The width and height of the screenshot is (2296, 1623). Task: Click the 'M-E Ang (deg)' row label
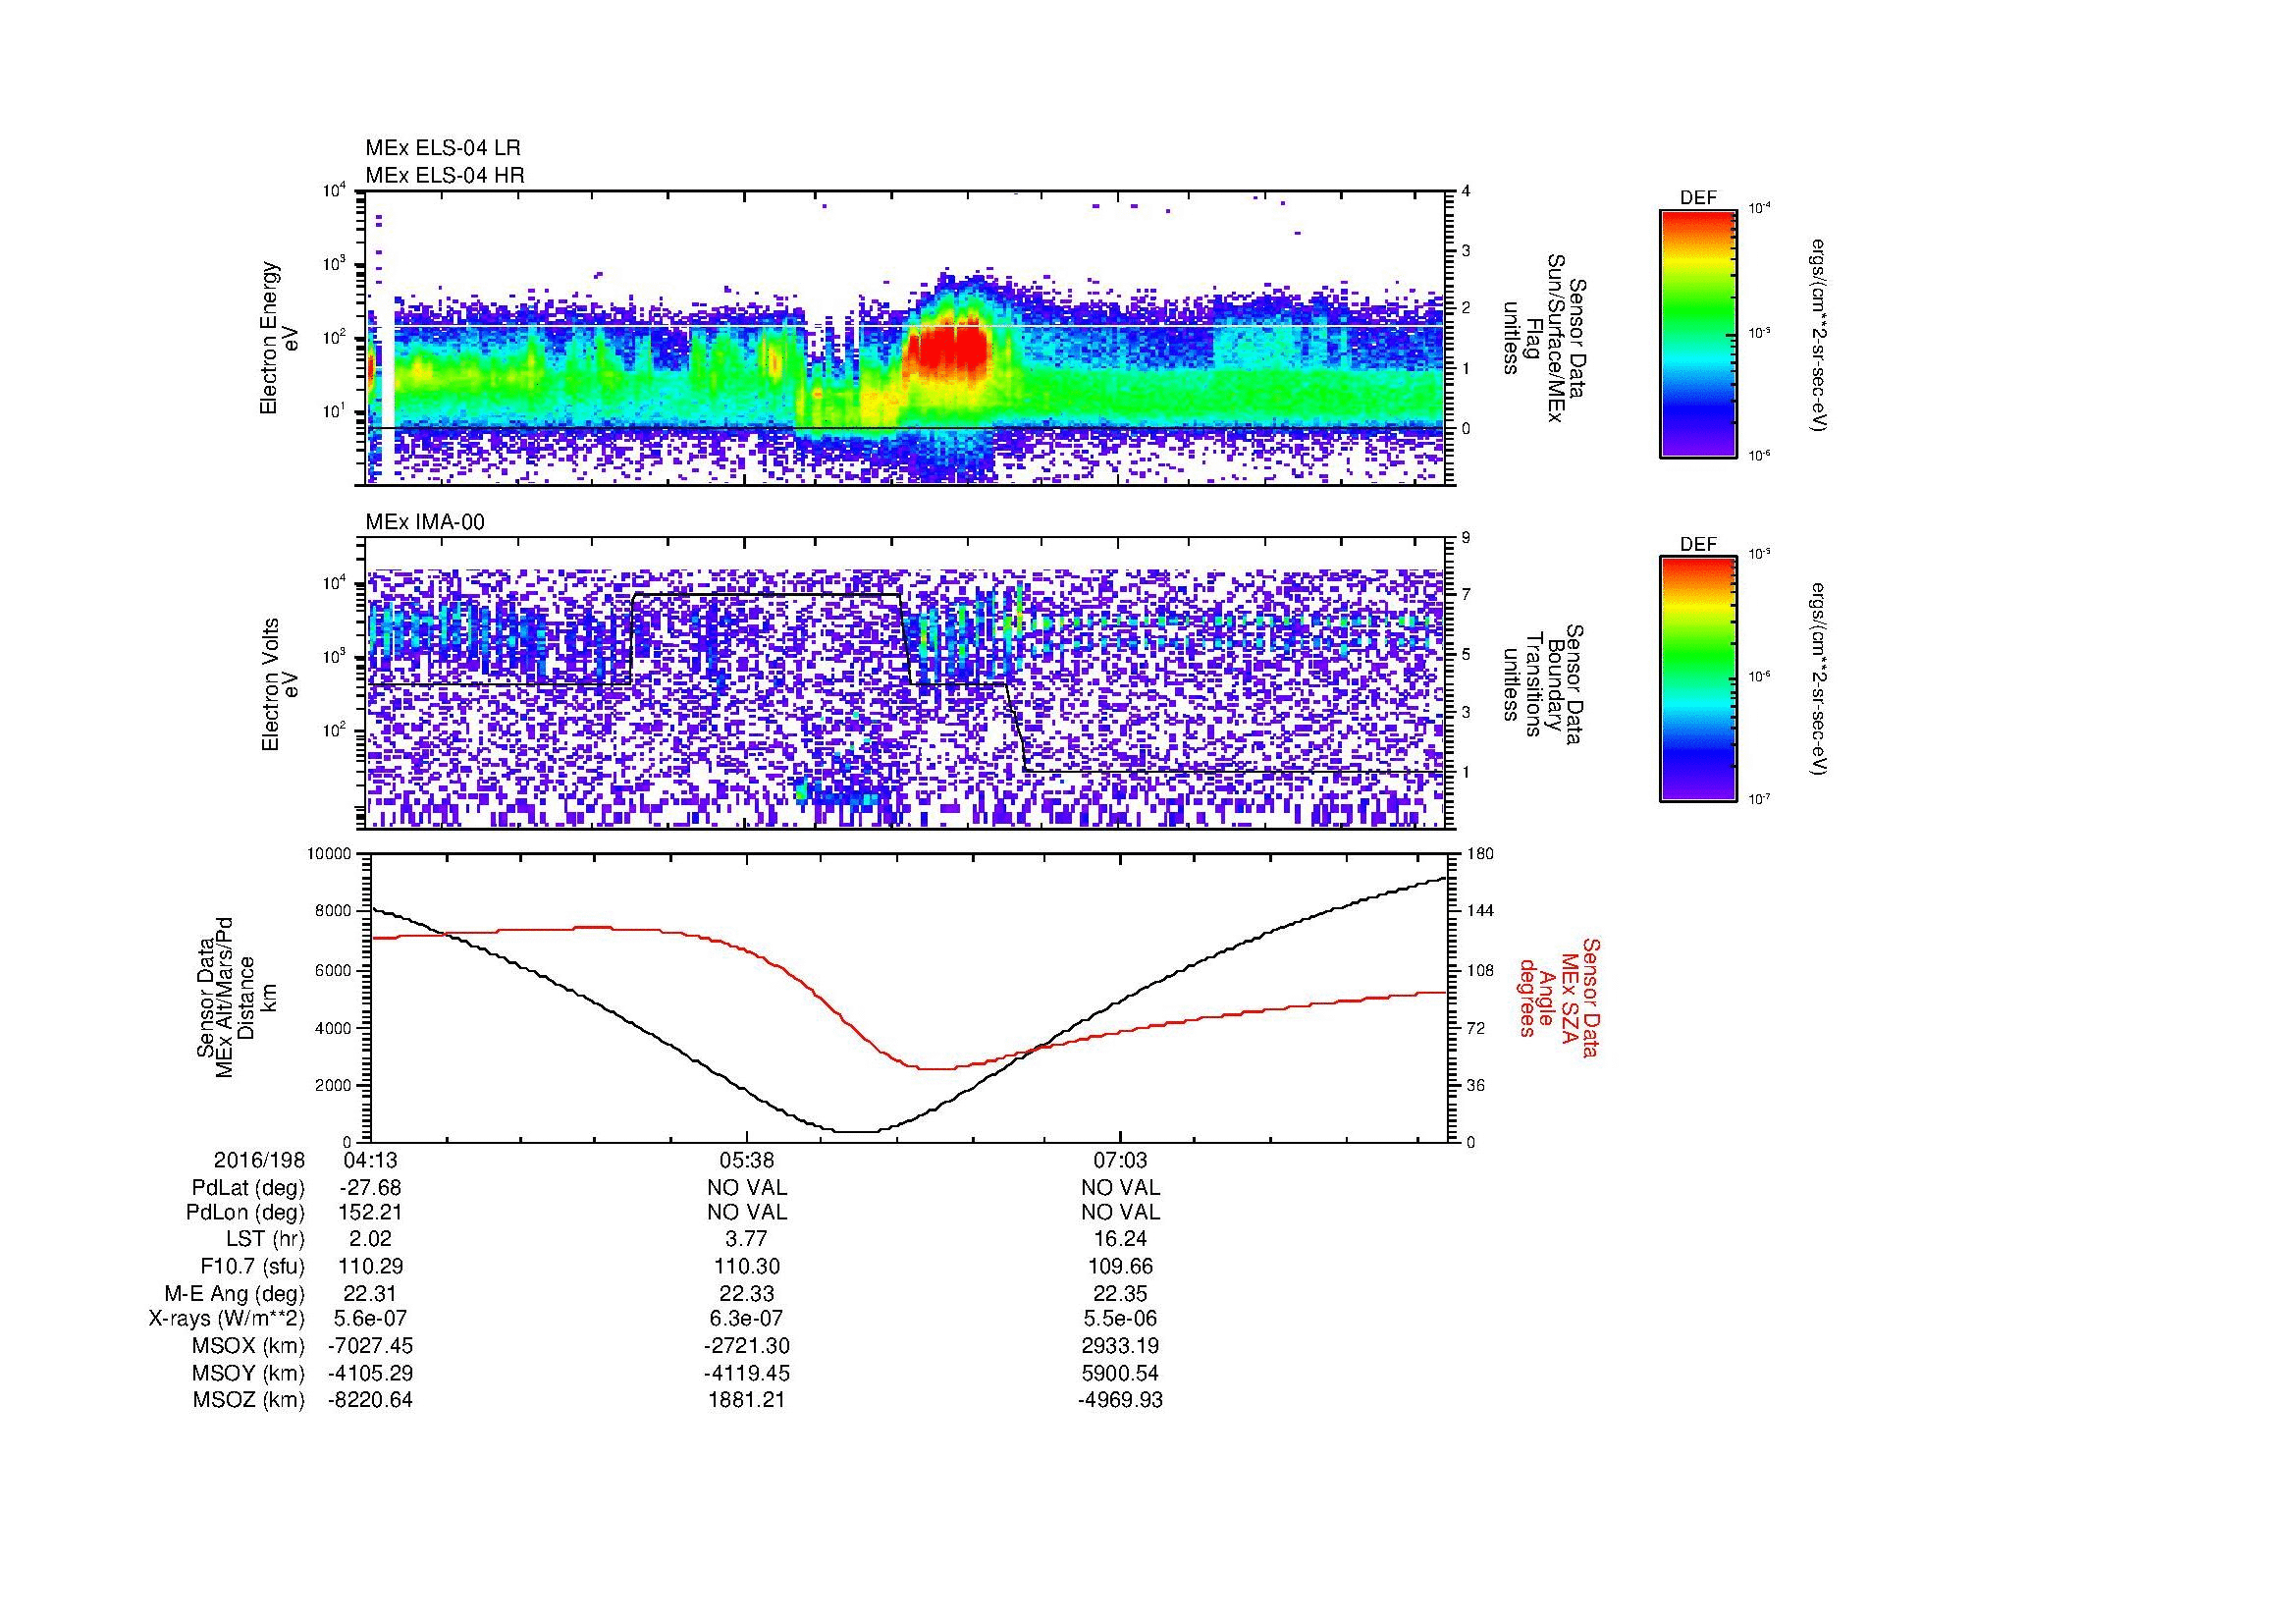pyautogui.click(x=235, y=1293)
